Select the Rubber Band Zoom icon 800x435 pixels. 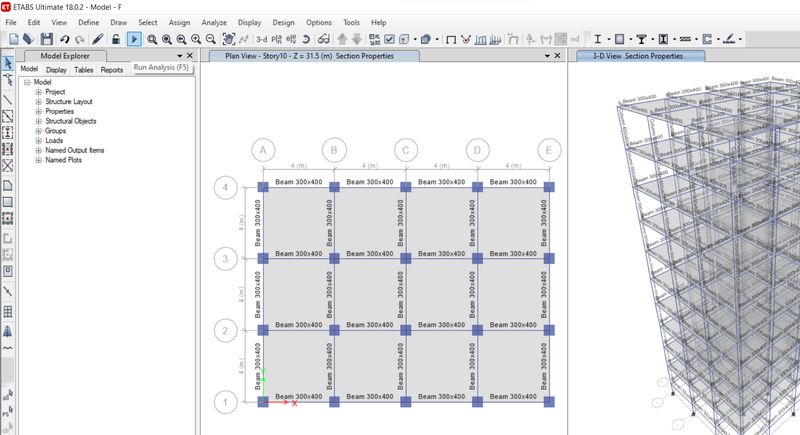(152, 39)
